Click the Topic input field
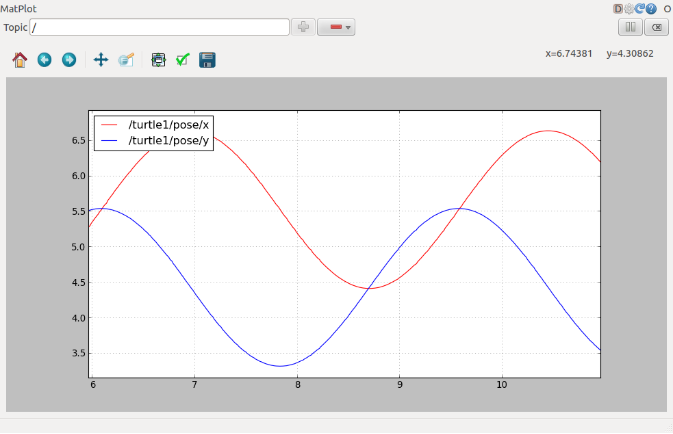The height and width of the screenshot is (434, 673). click(160, 27)
